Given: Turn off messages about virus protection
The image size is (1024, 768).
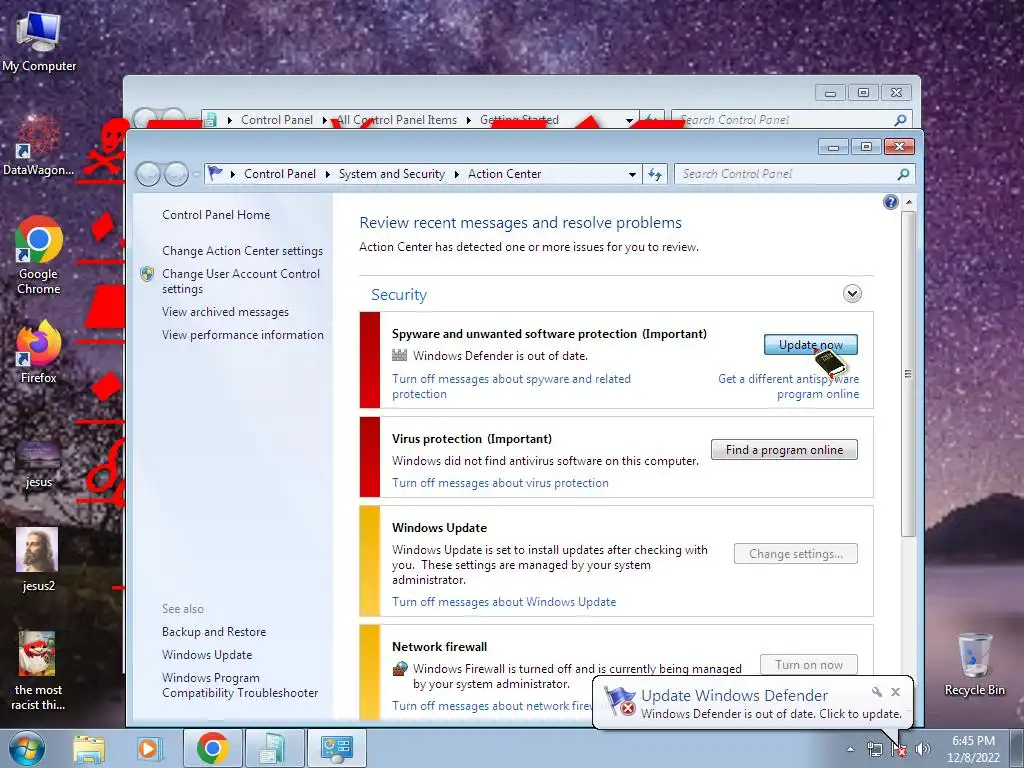Looking at the screenshot, I should (500, 482).
